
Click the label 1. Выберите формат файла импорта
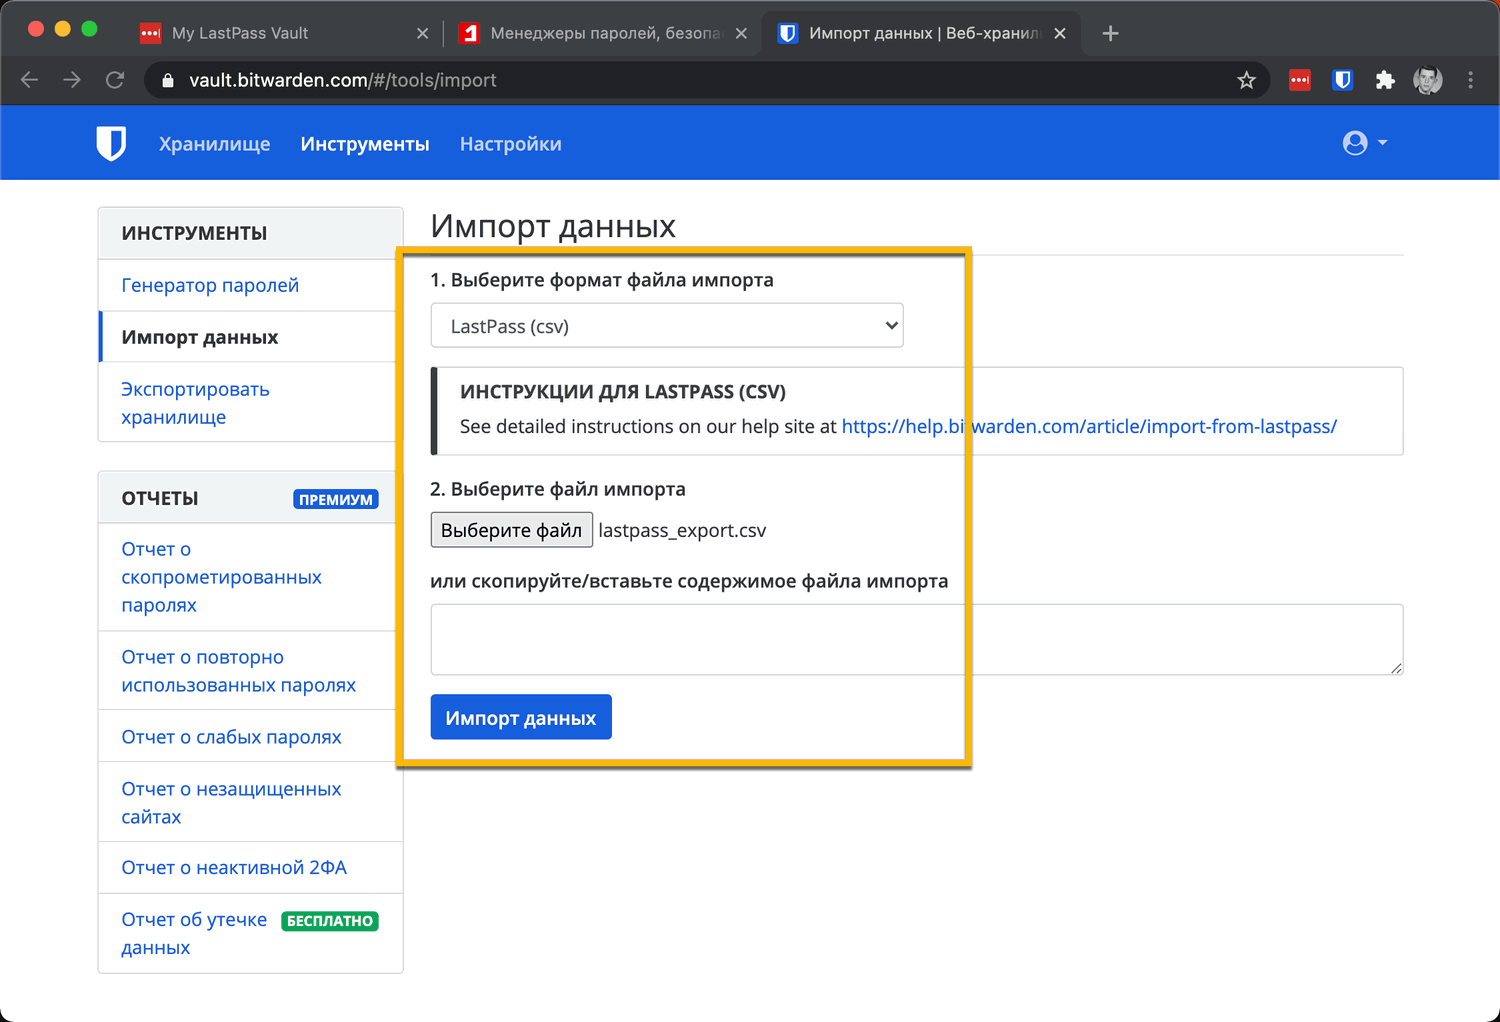coord(602,280)
